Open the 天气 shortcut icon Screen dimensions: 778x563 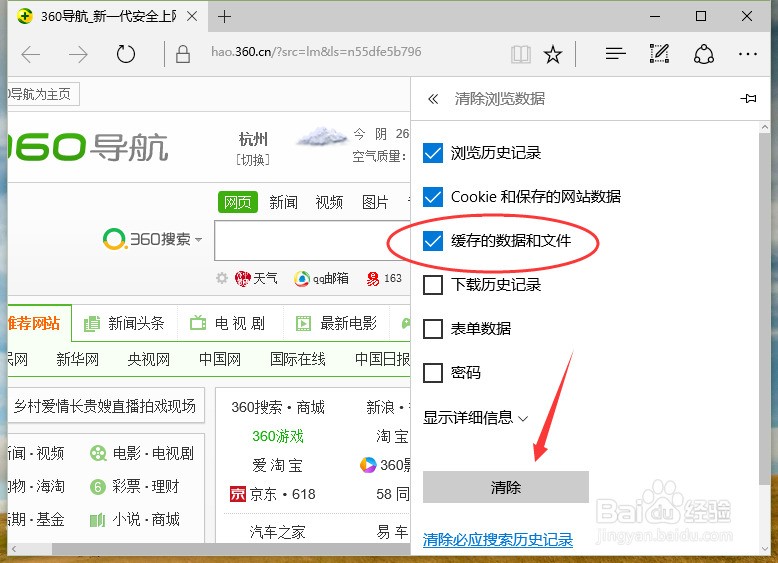pos(243,278)
